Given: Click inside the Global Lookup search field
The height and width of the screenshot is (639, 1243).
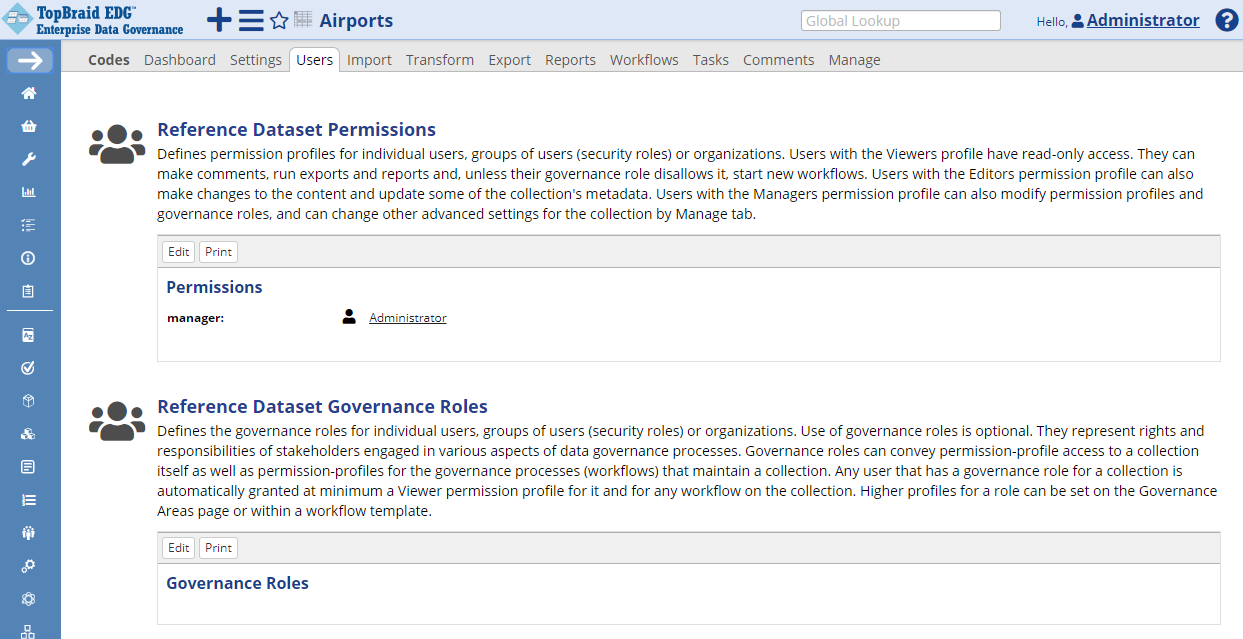Looking at the screenshot, I should pyautogui.click(x=899, y=19).
